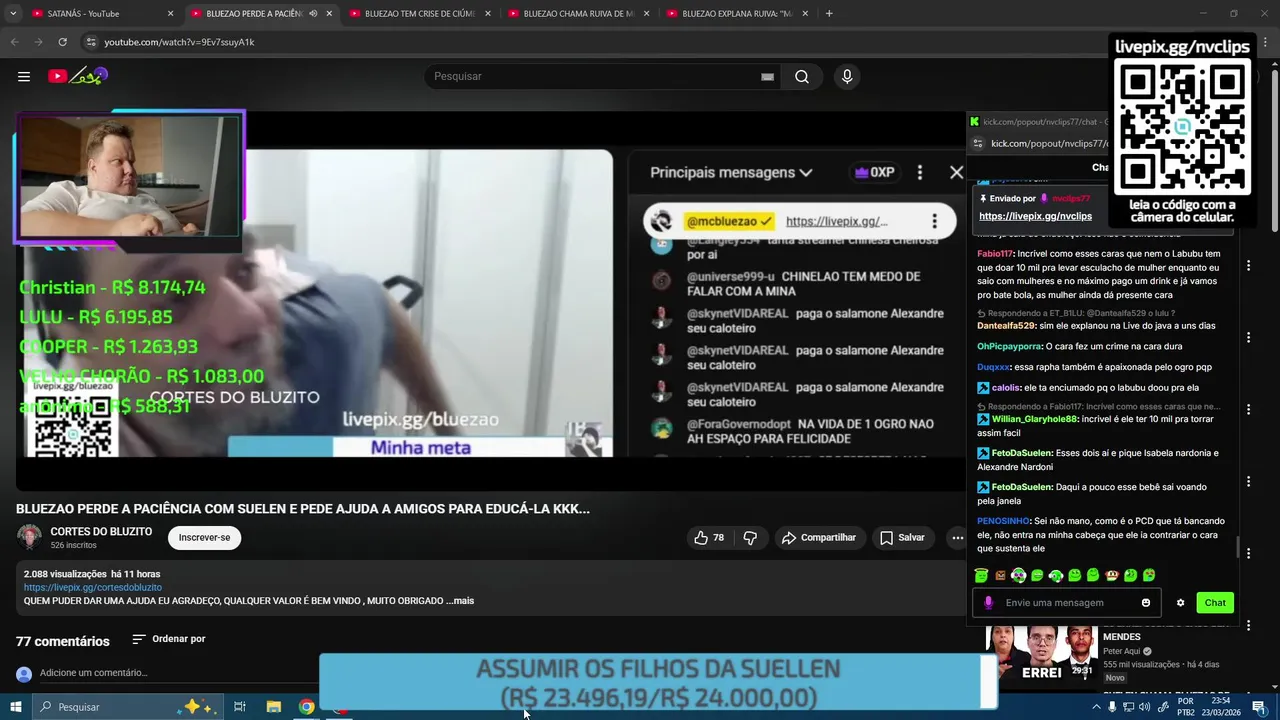Mute the BLUEZAO PERDE A PACIÊNCIA tab audio
Viewport: 1280px width, 720px height.
coord(313,13)
